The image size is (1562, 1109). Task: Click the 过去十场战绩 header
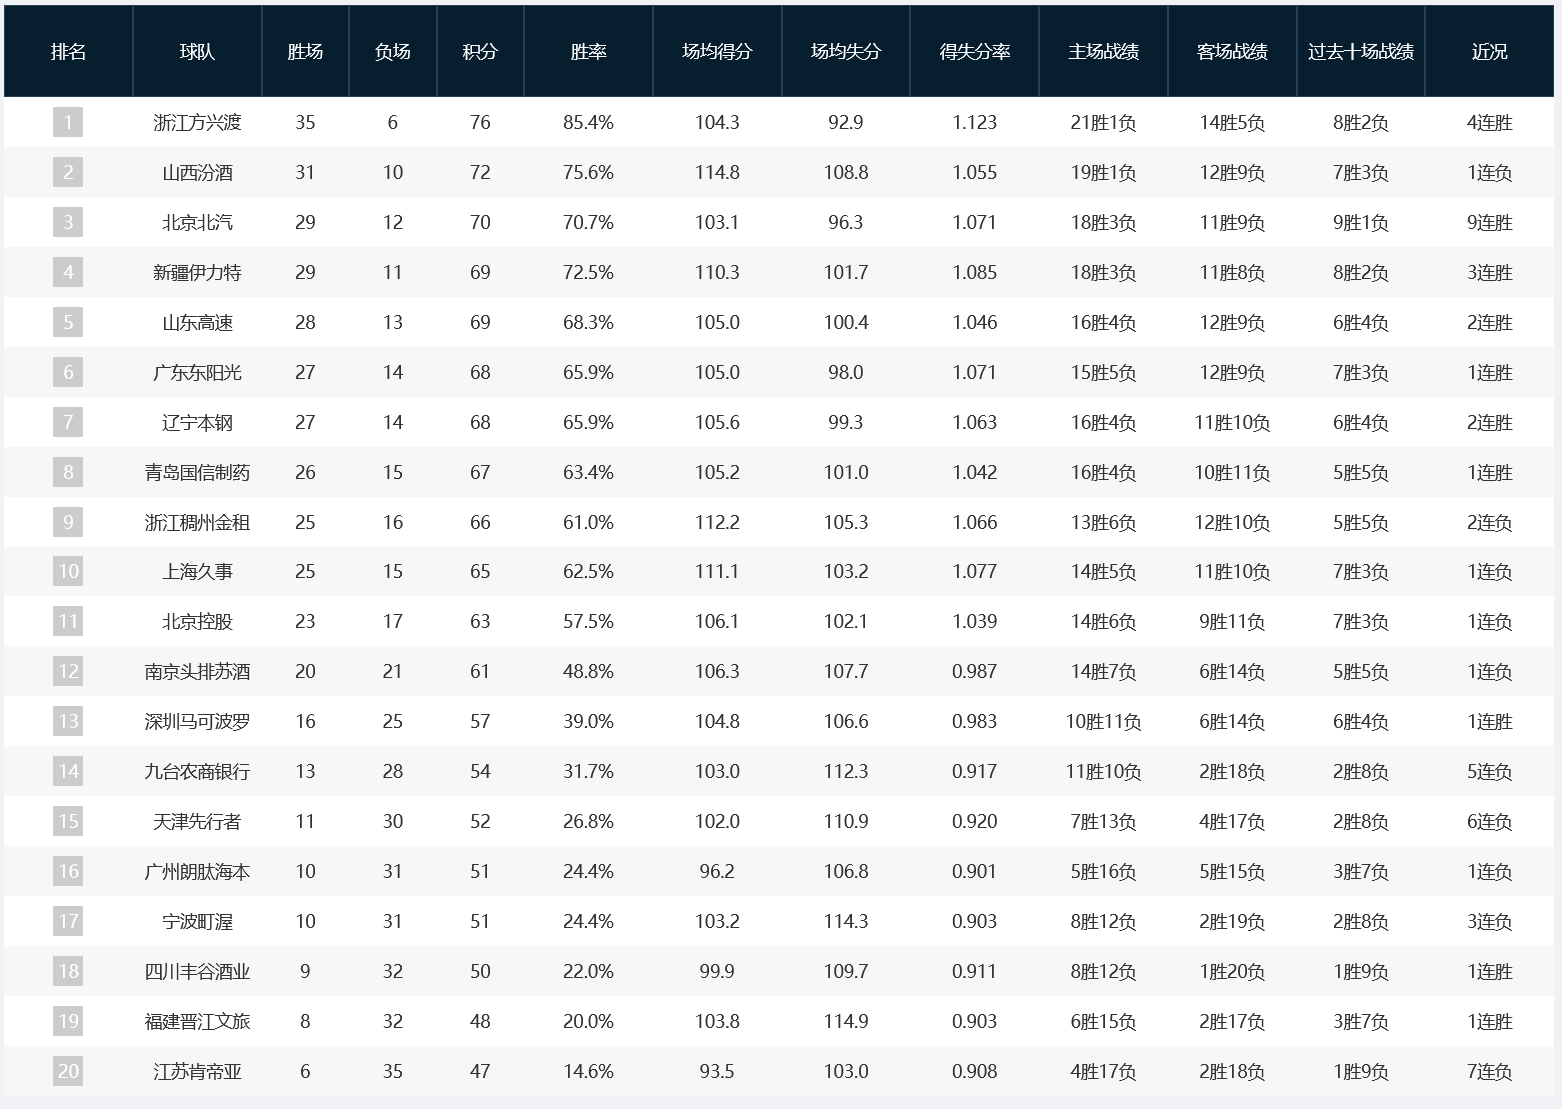[1361, 52]
